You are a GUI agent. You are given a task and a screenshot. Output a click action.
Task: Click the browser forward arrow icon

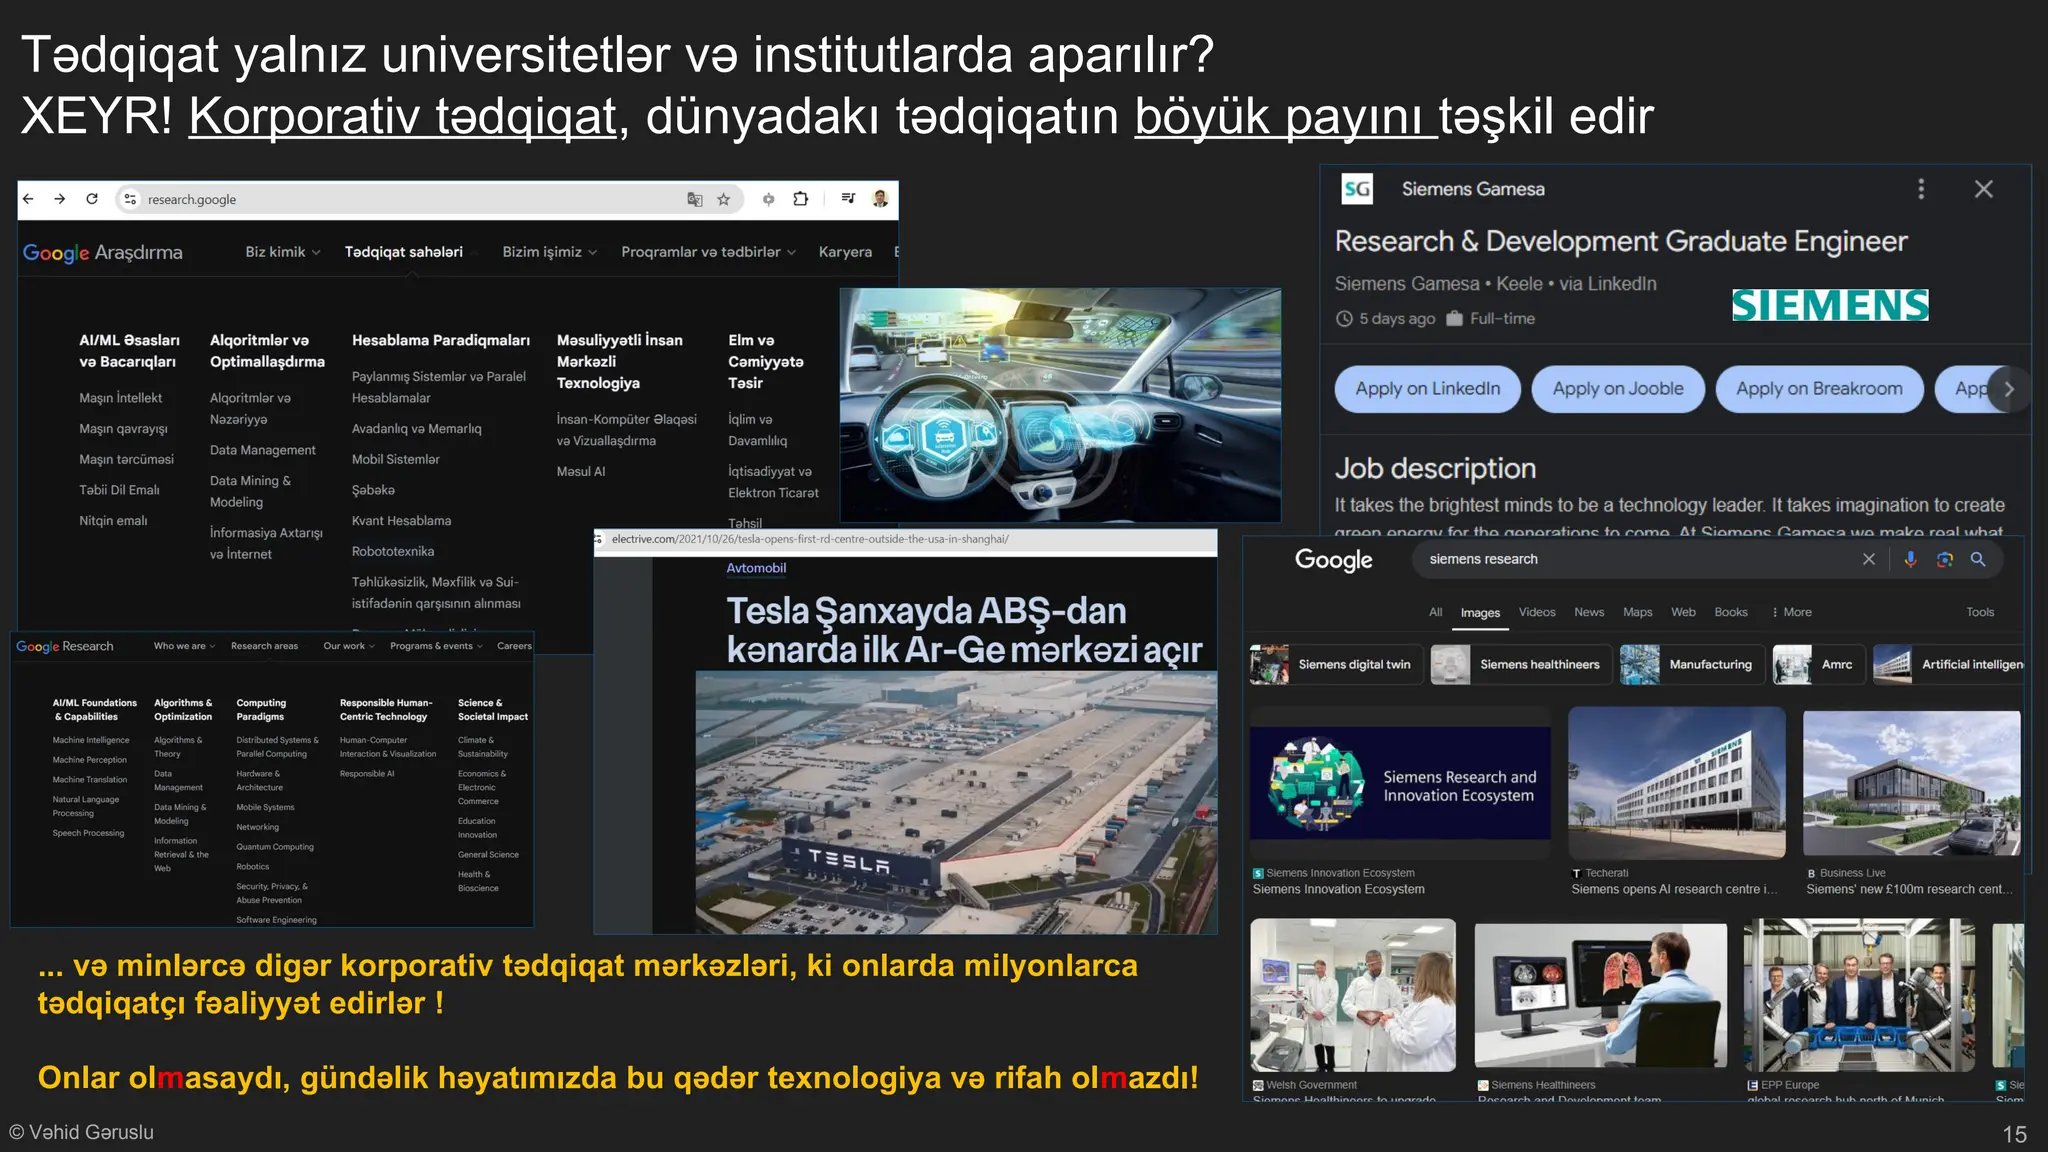click(60, 199)
